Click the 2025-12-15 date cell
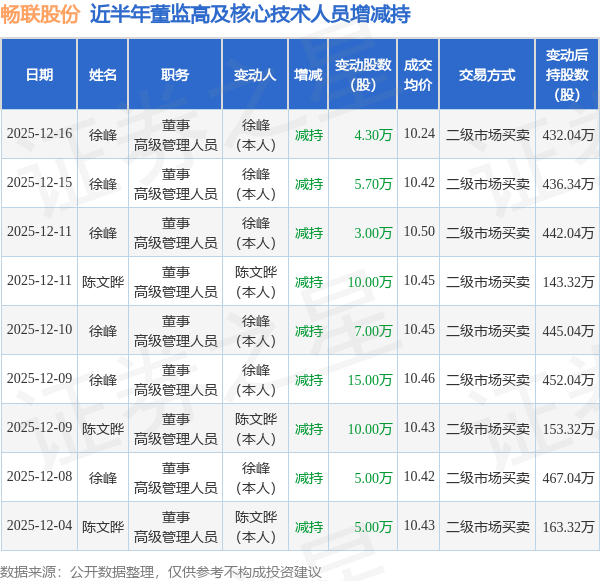Image resolution: width=600 pixels, height=581 pixels. (x=39, y=183)
